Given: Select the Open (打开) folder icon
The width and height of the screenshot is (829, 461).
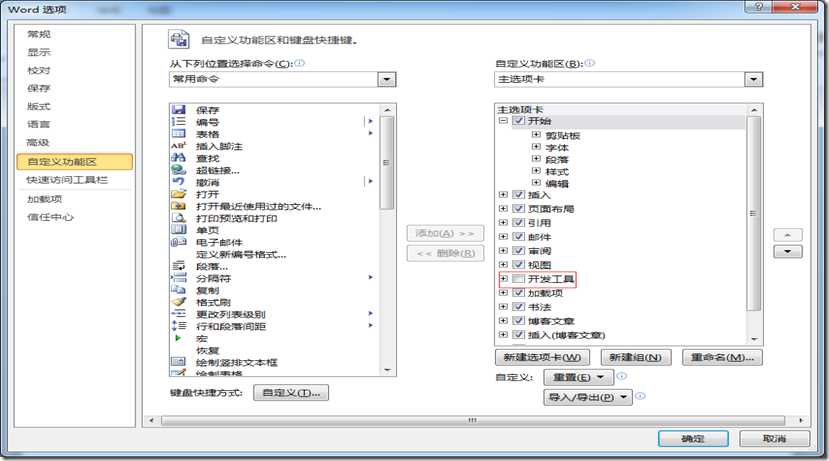Looking at the screenshot, I should tap(179, 194).
